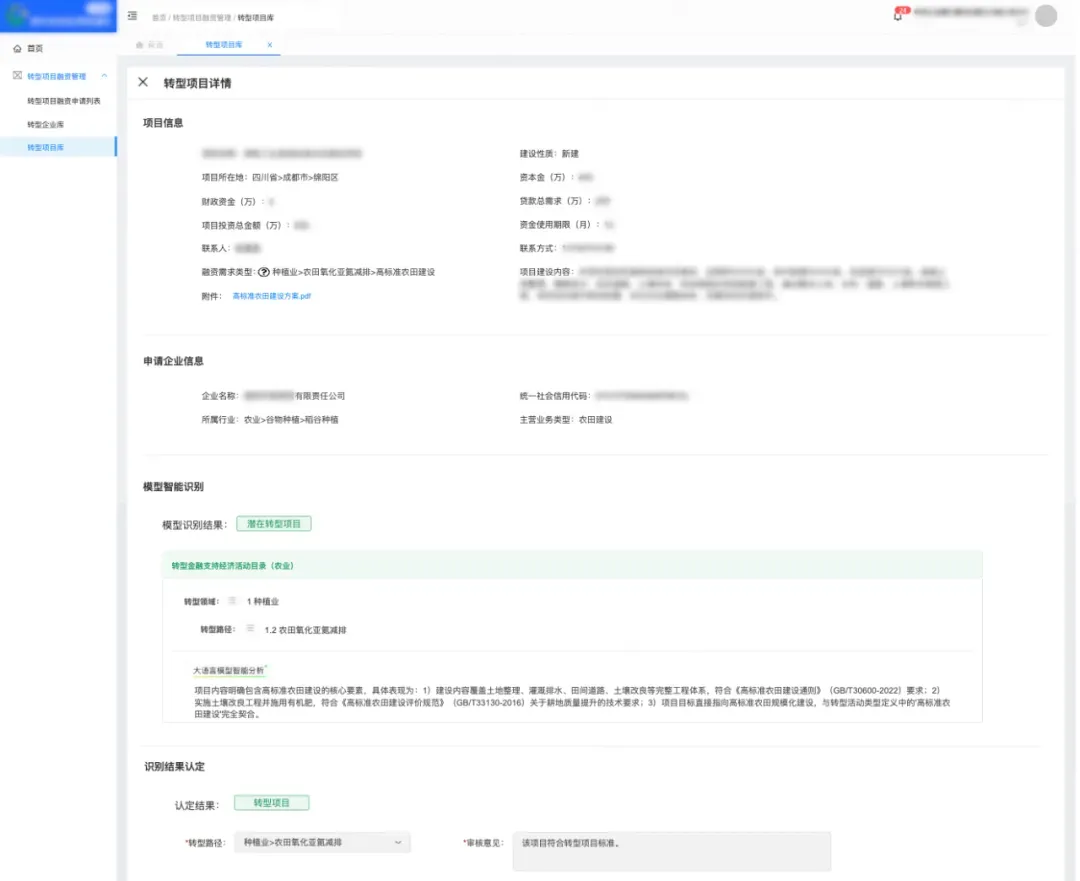Click the sidebar collapse hamburger icon
The image size is (1080, 881).
click(x=132, y=16)
